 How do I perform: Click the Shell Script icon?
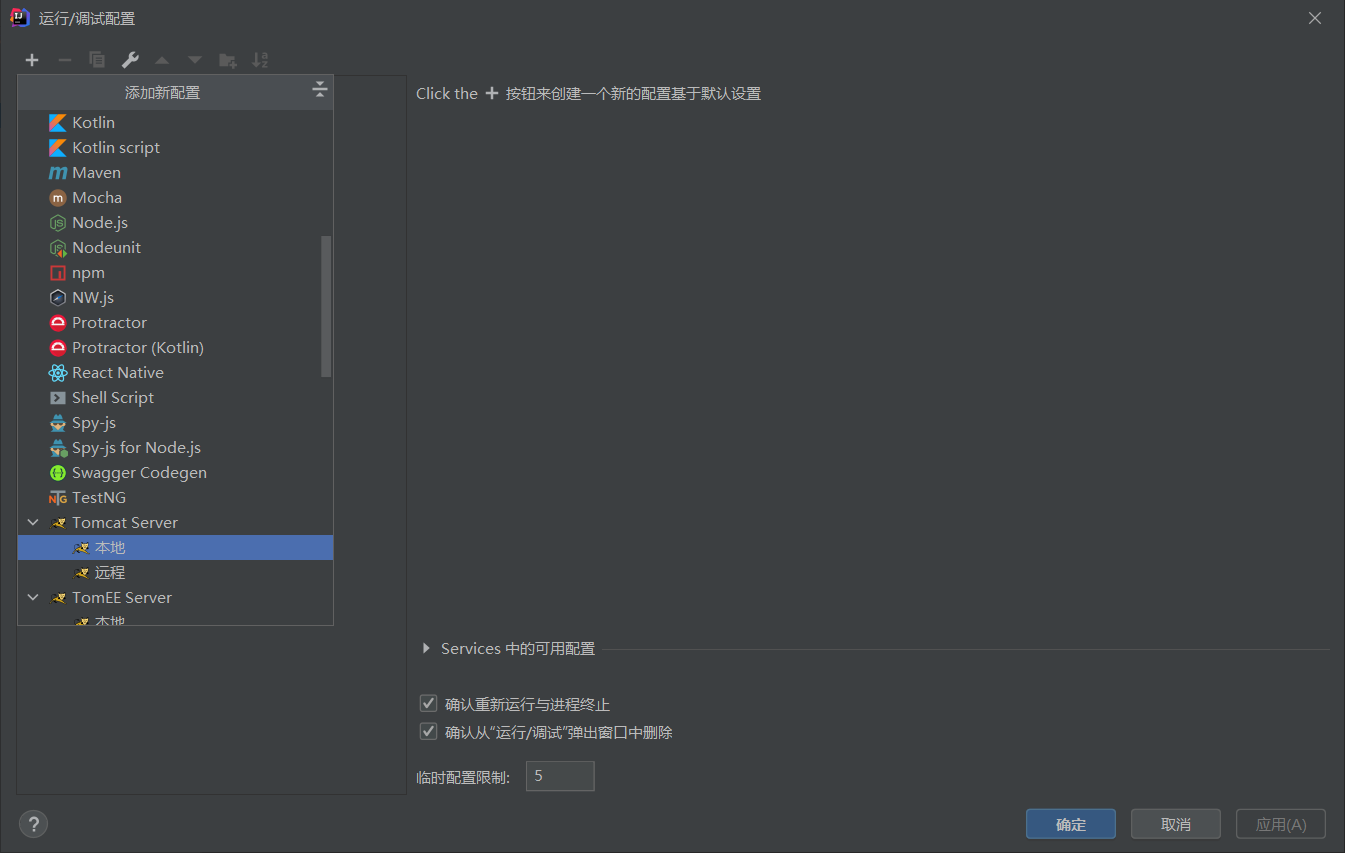click(58, 397)
